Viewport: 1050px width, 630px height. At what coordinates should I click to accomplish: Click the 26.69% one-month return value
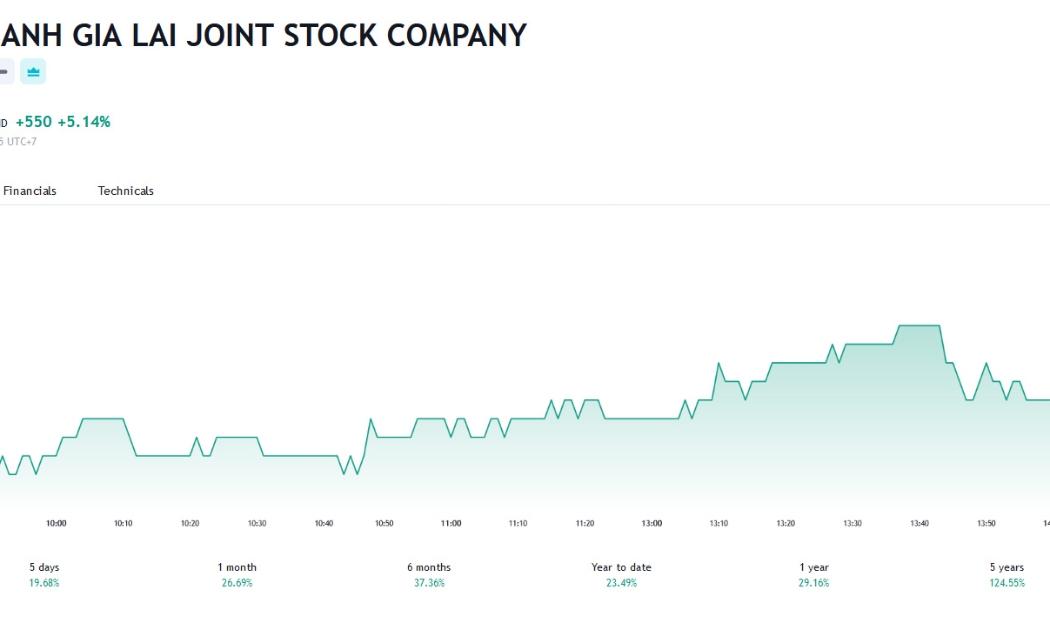click(x=237, y=583)
